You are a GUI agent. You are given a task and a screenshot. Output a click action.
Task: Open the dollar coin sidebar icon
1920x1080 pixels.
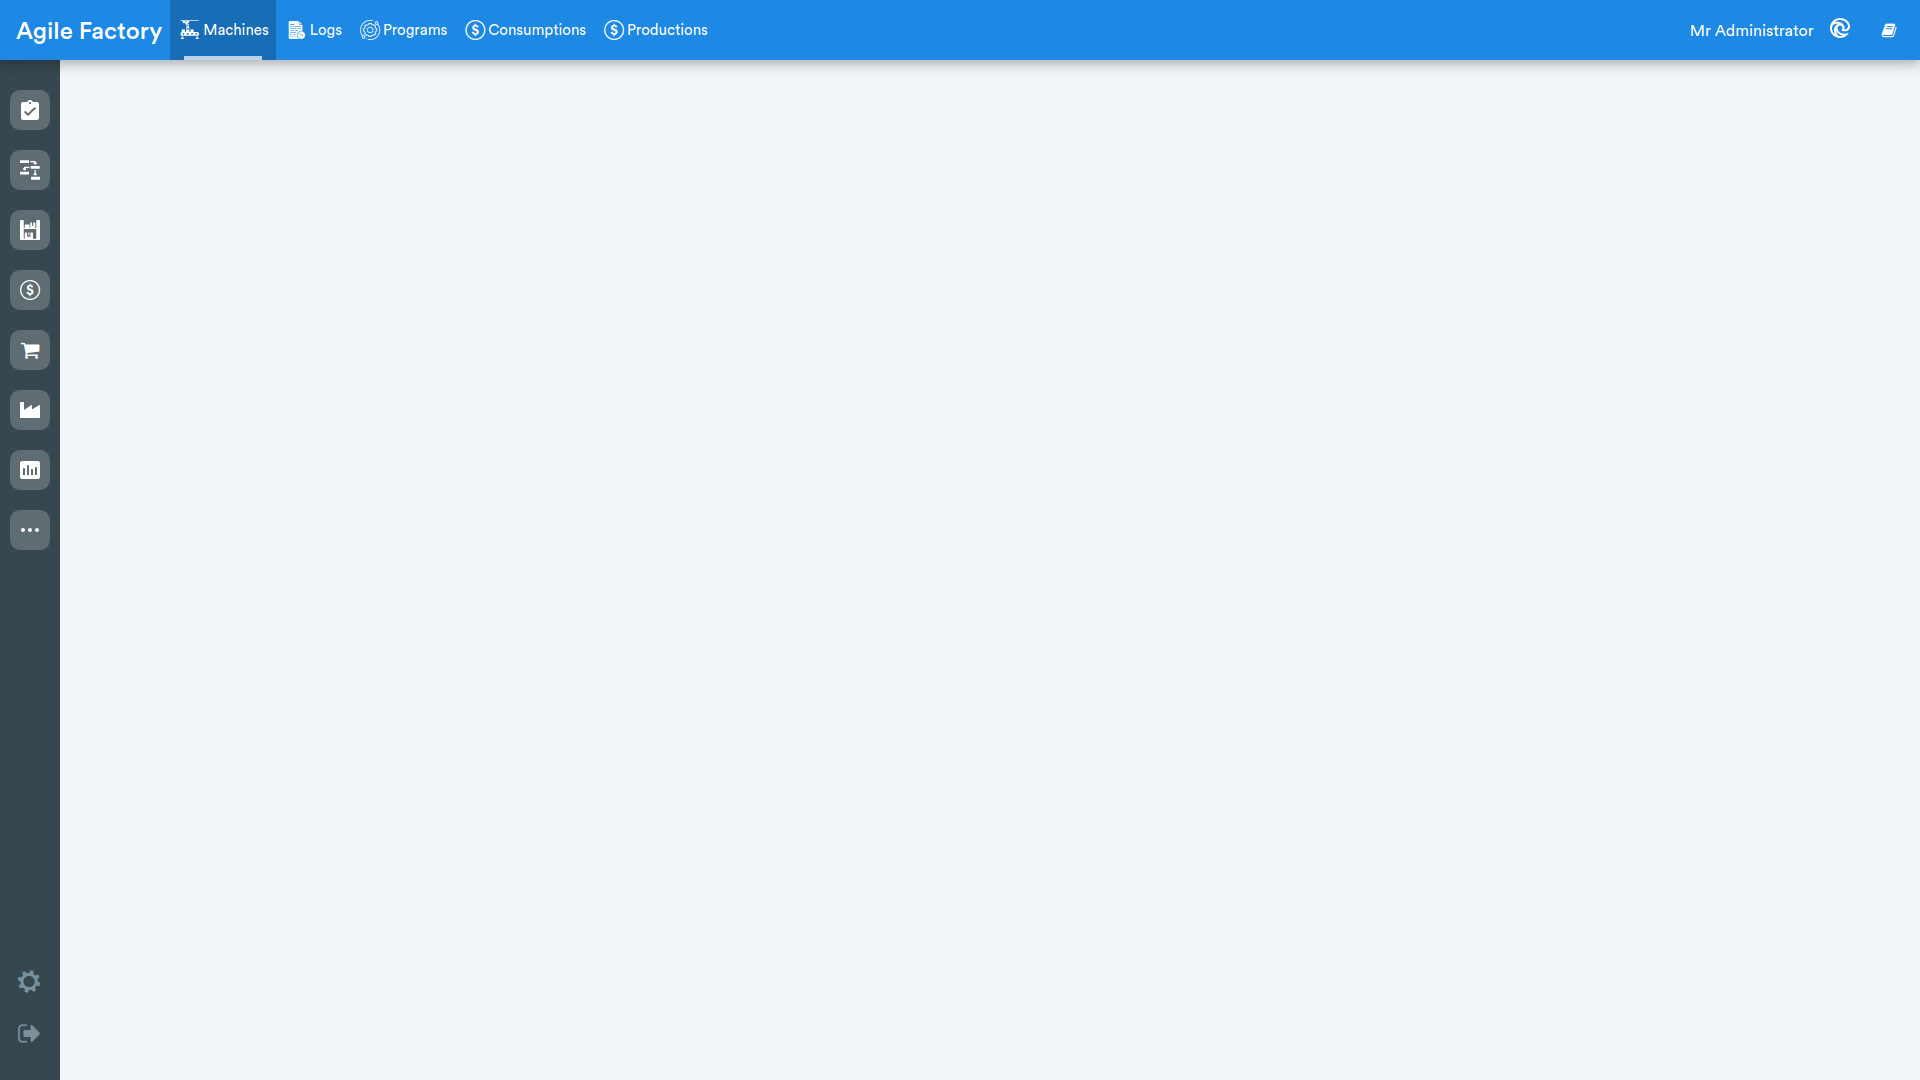(x=30, y=290)
